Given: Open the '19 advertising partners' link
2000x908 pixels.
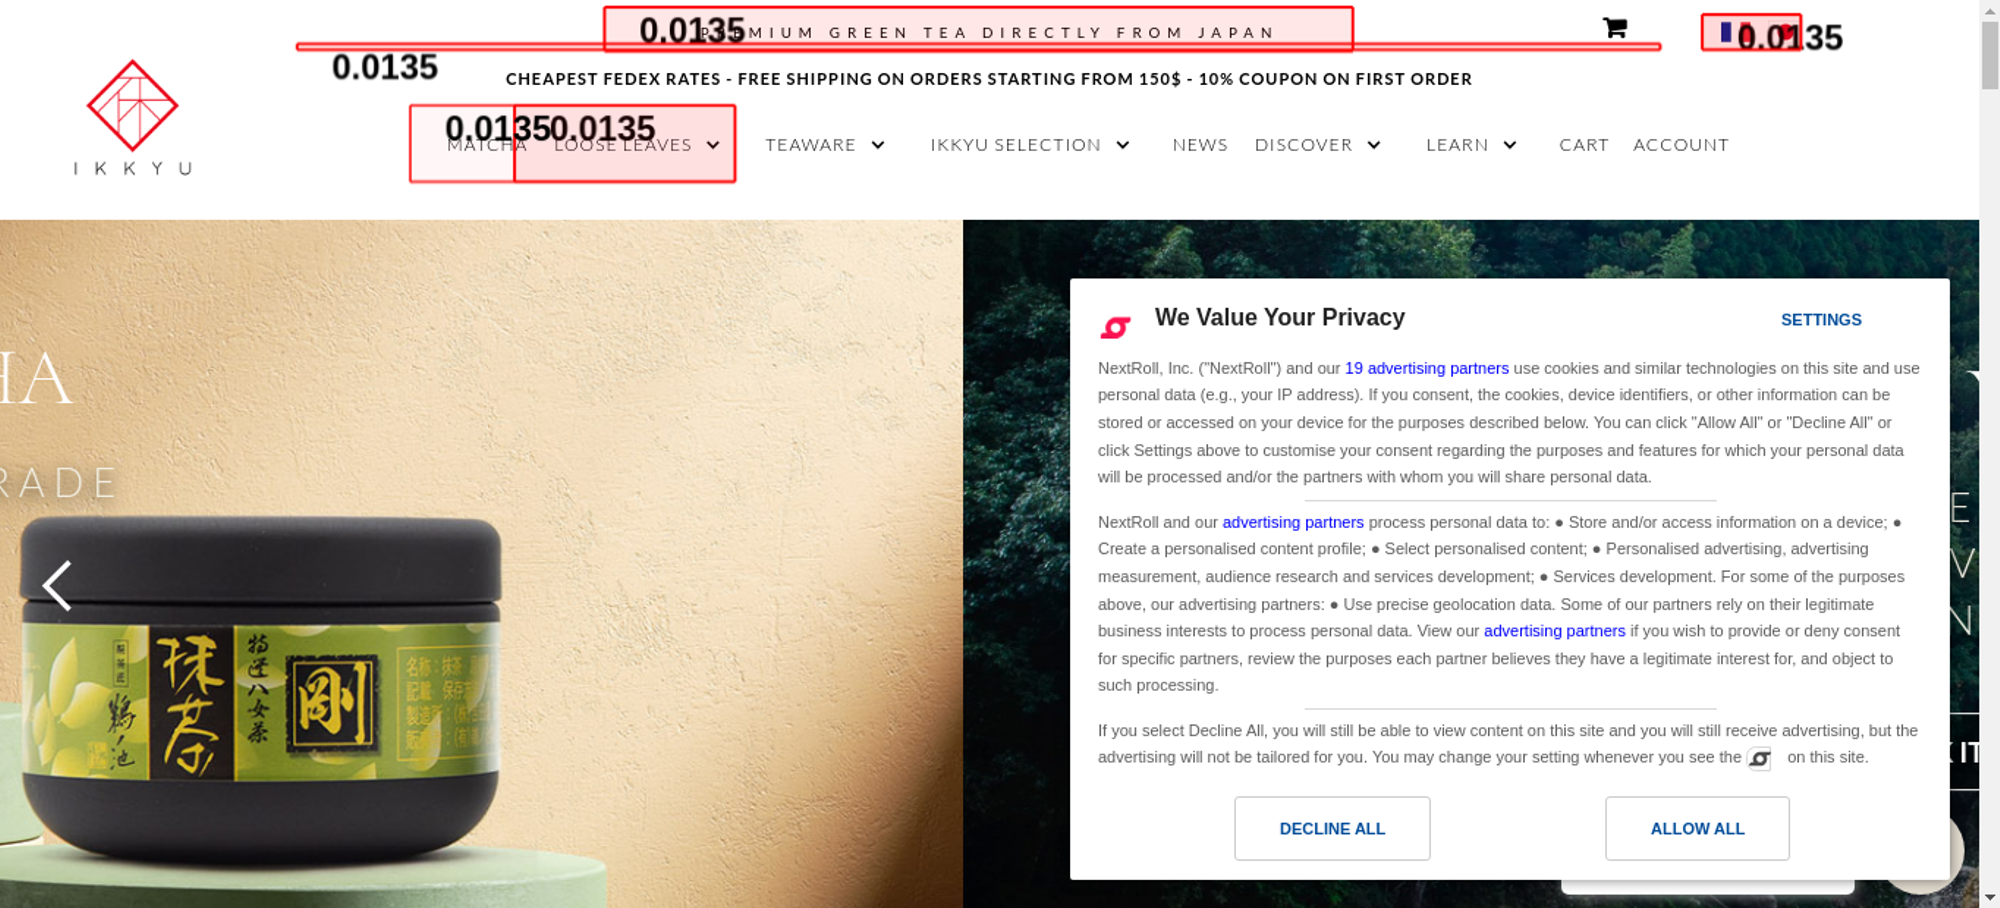Looking at the screenshot, I should [1426, 368].
